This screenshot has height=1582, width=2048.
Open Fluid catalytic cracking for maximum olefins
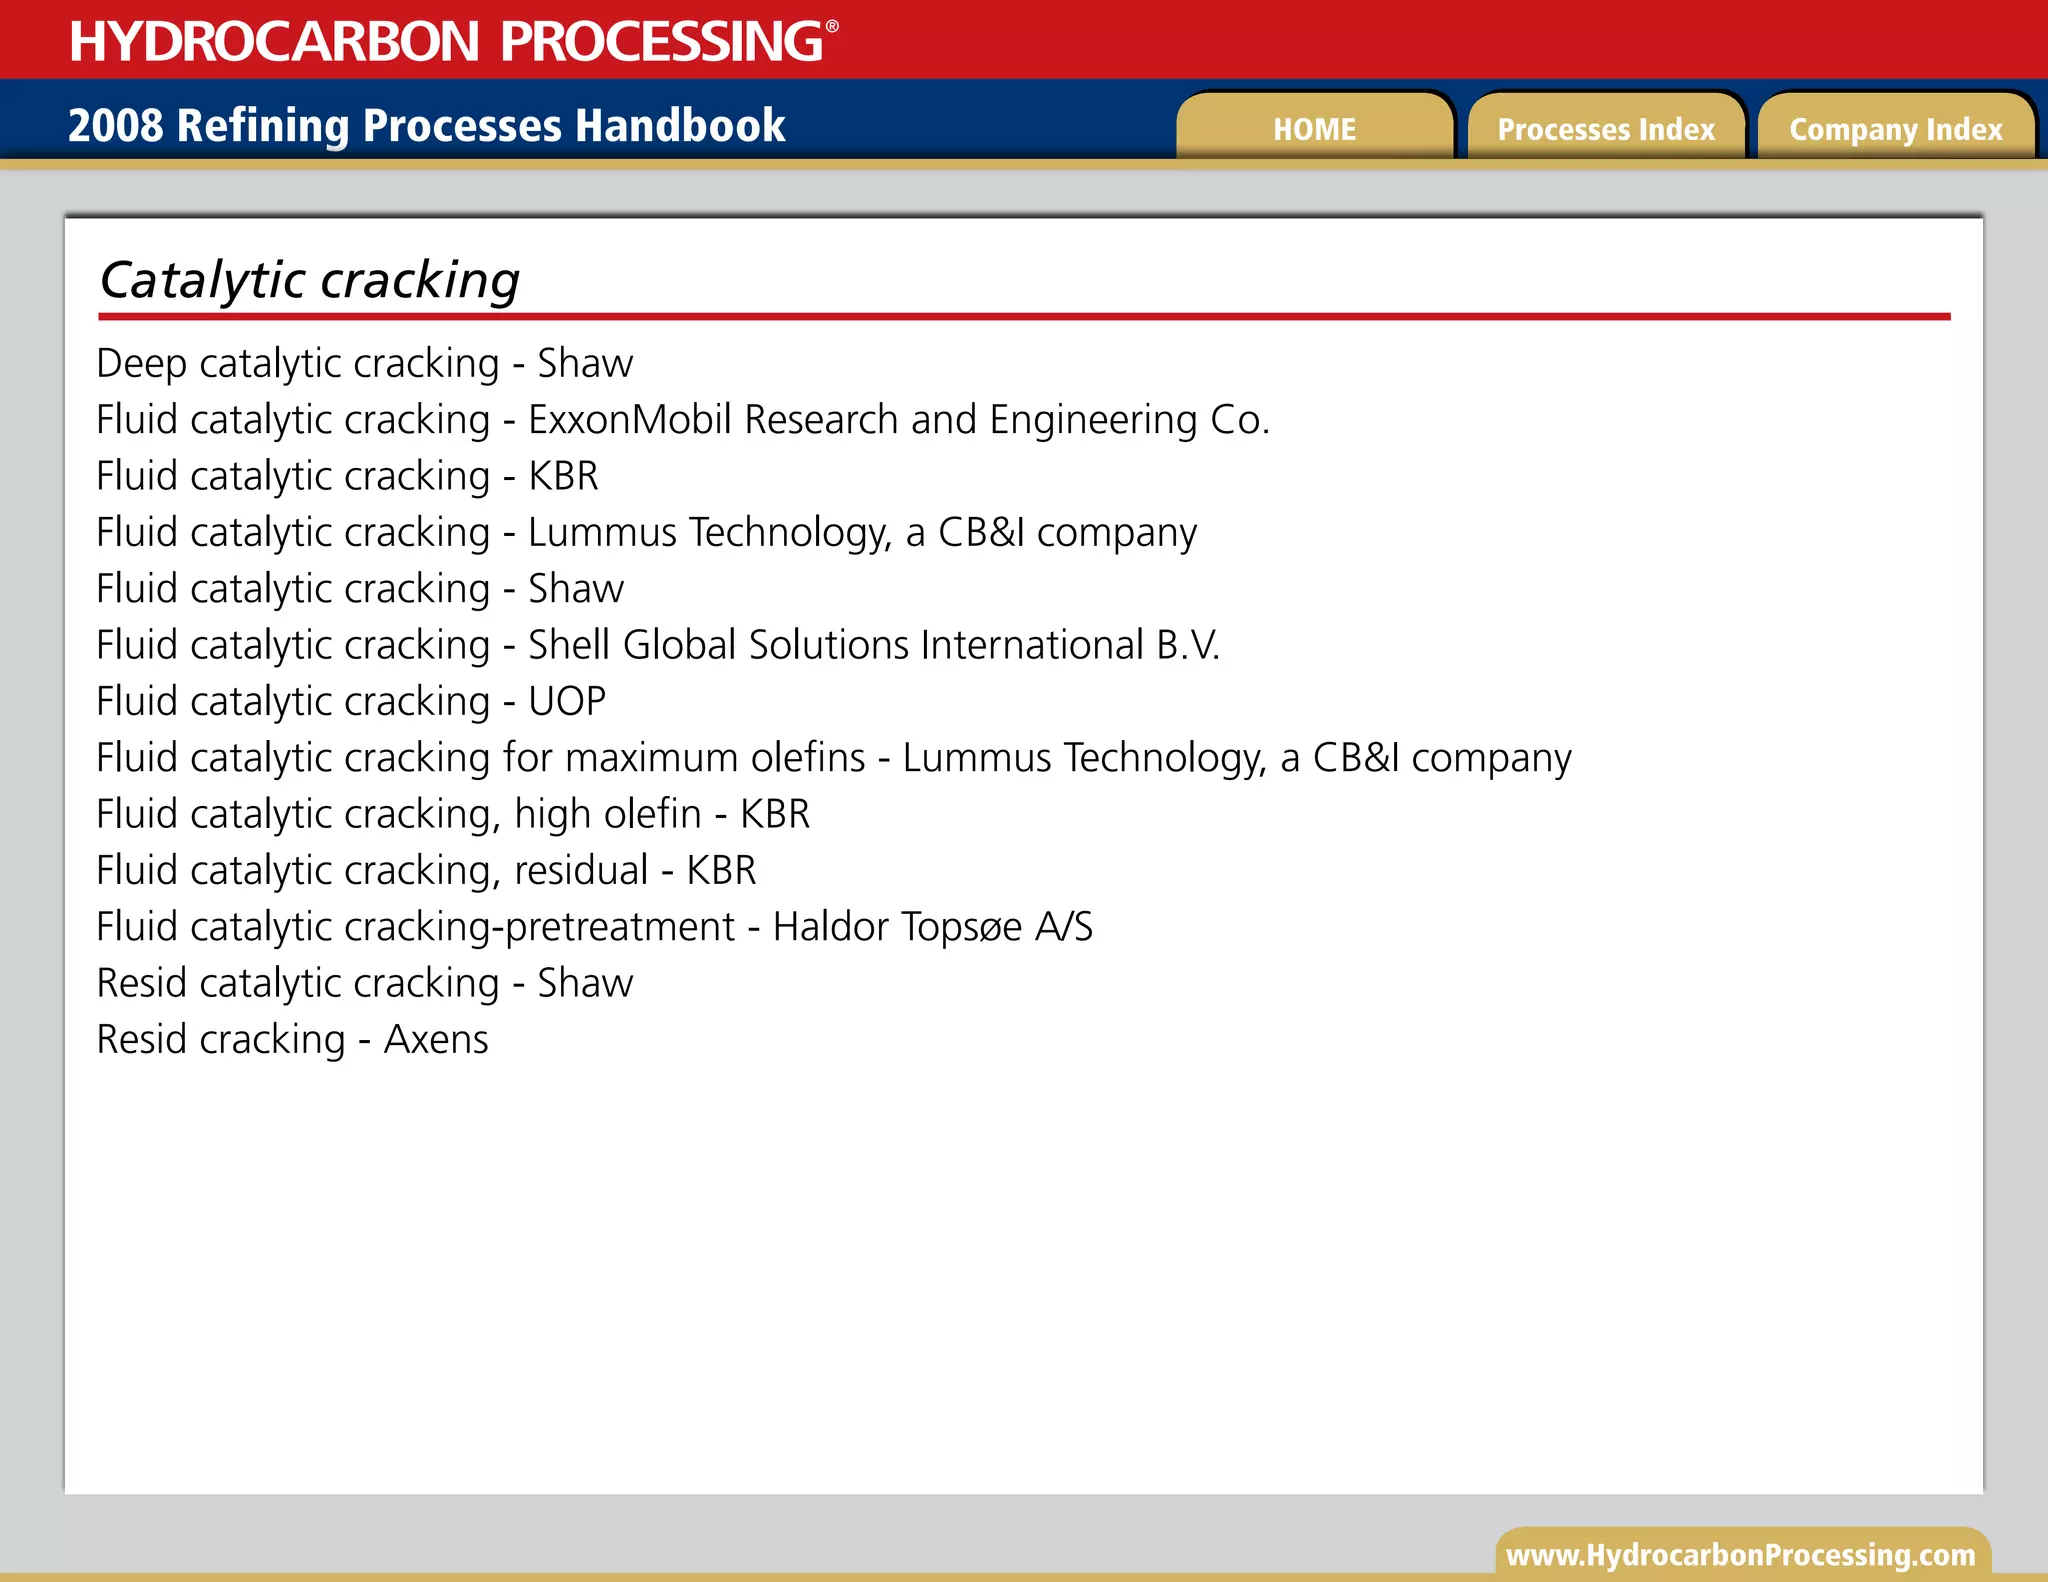click(x=833, y=758)
